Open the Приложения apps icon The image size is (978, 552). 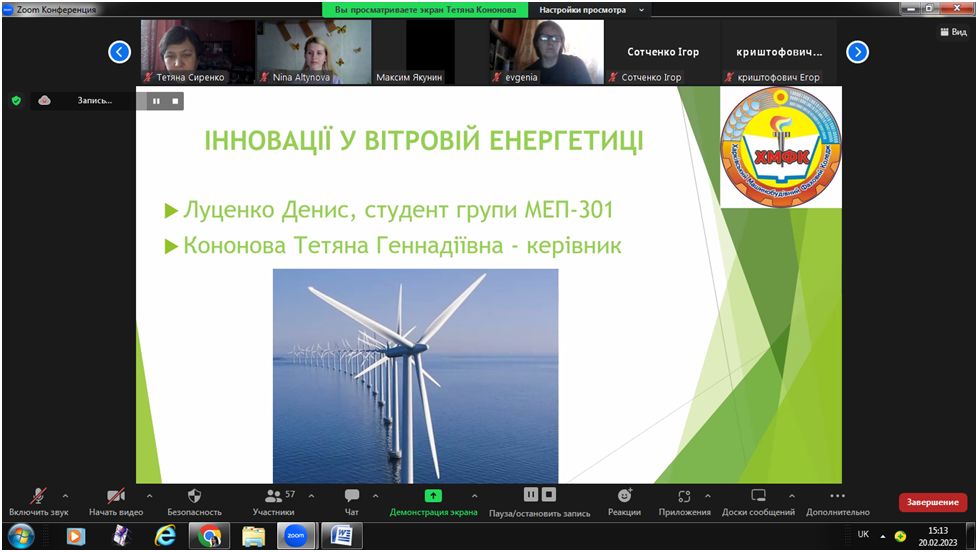684,496
